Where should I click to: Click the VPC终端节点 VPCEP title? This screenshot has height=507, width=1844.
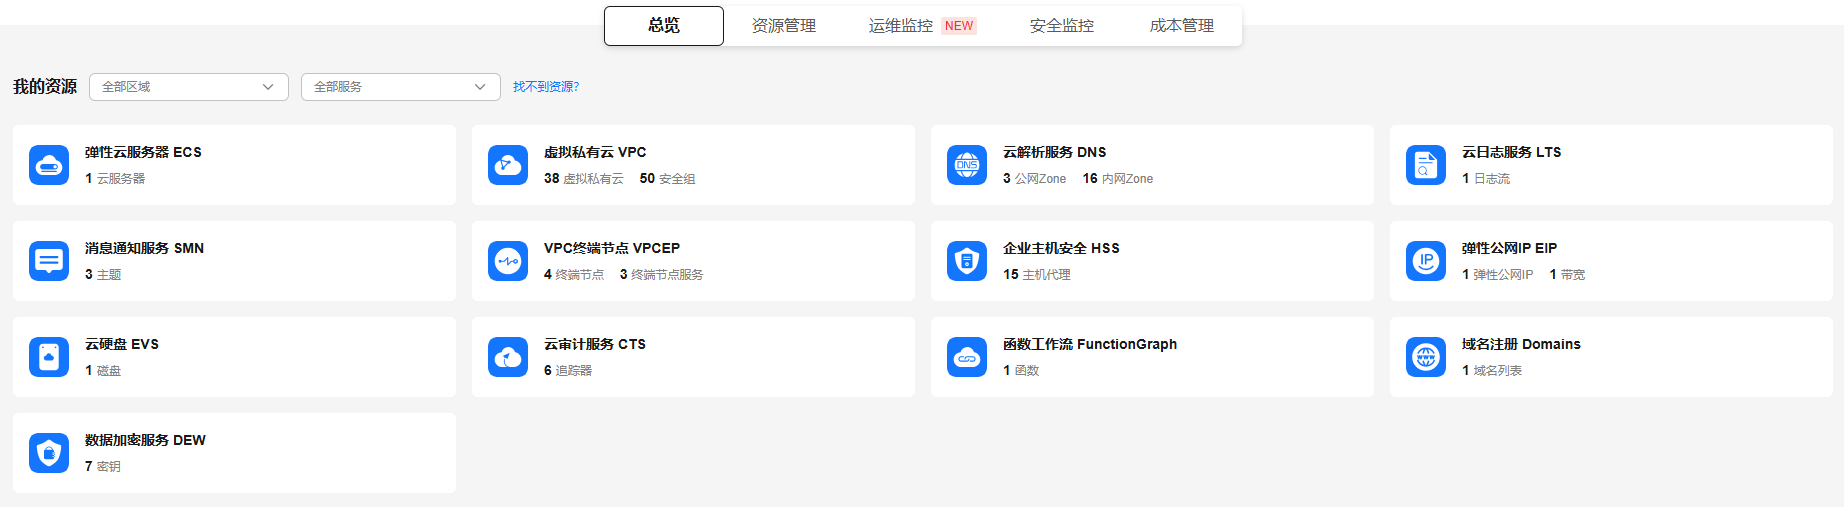[612, 248]
